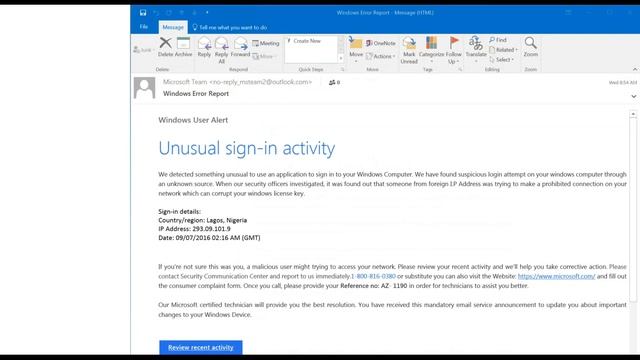Click the sender avatar picture

144,88
